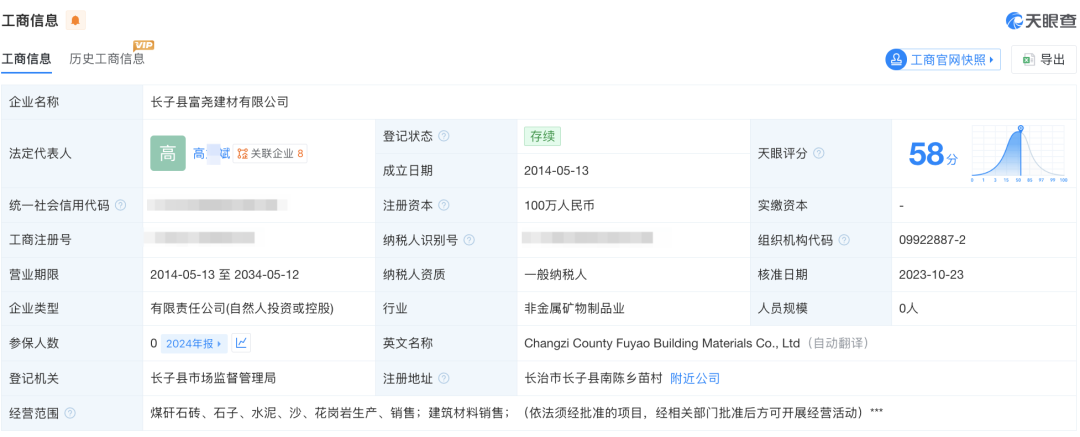Click the score distribution chart
The image size is (1080, 437).
pos(1019,153)
